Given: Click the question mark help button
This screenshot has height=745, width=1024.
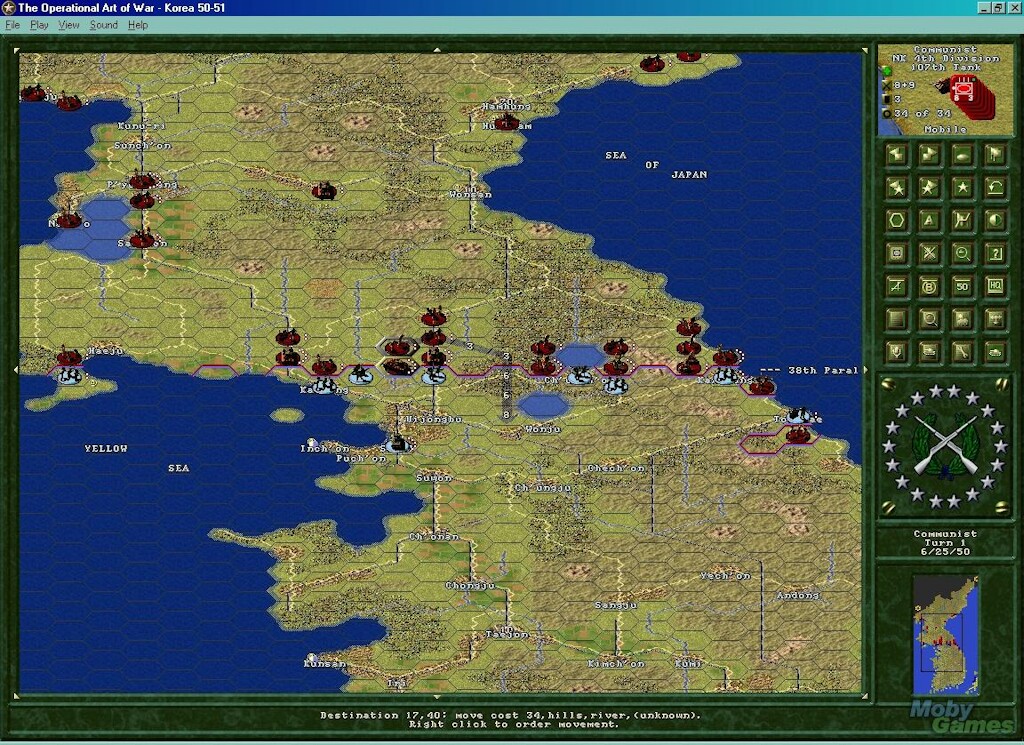Looking at the screenshot, I should (995, 253).
